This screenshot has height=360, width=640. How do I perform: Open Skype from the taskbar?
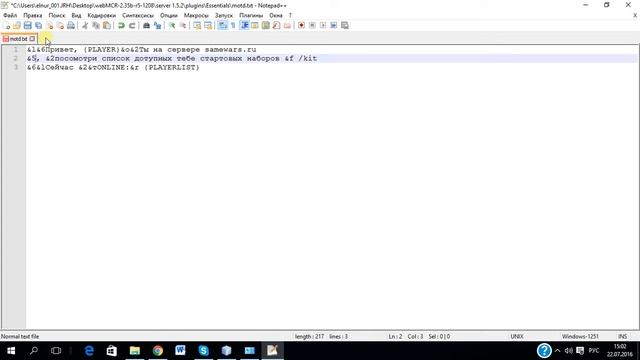pyautogui.click(x=203, y=350)
